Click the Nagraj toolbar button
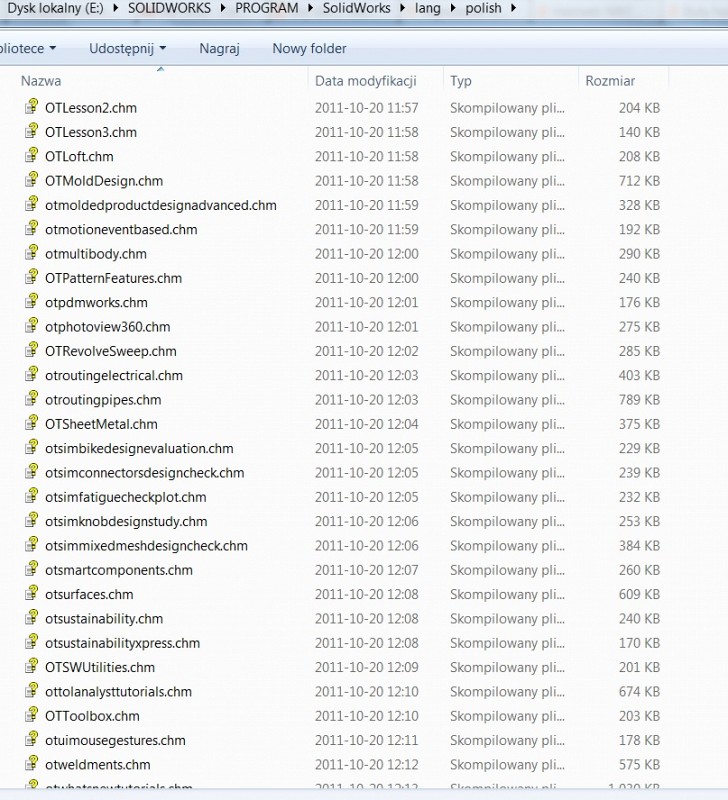This screenshot has height=800, width=728. point(219,48)
